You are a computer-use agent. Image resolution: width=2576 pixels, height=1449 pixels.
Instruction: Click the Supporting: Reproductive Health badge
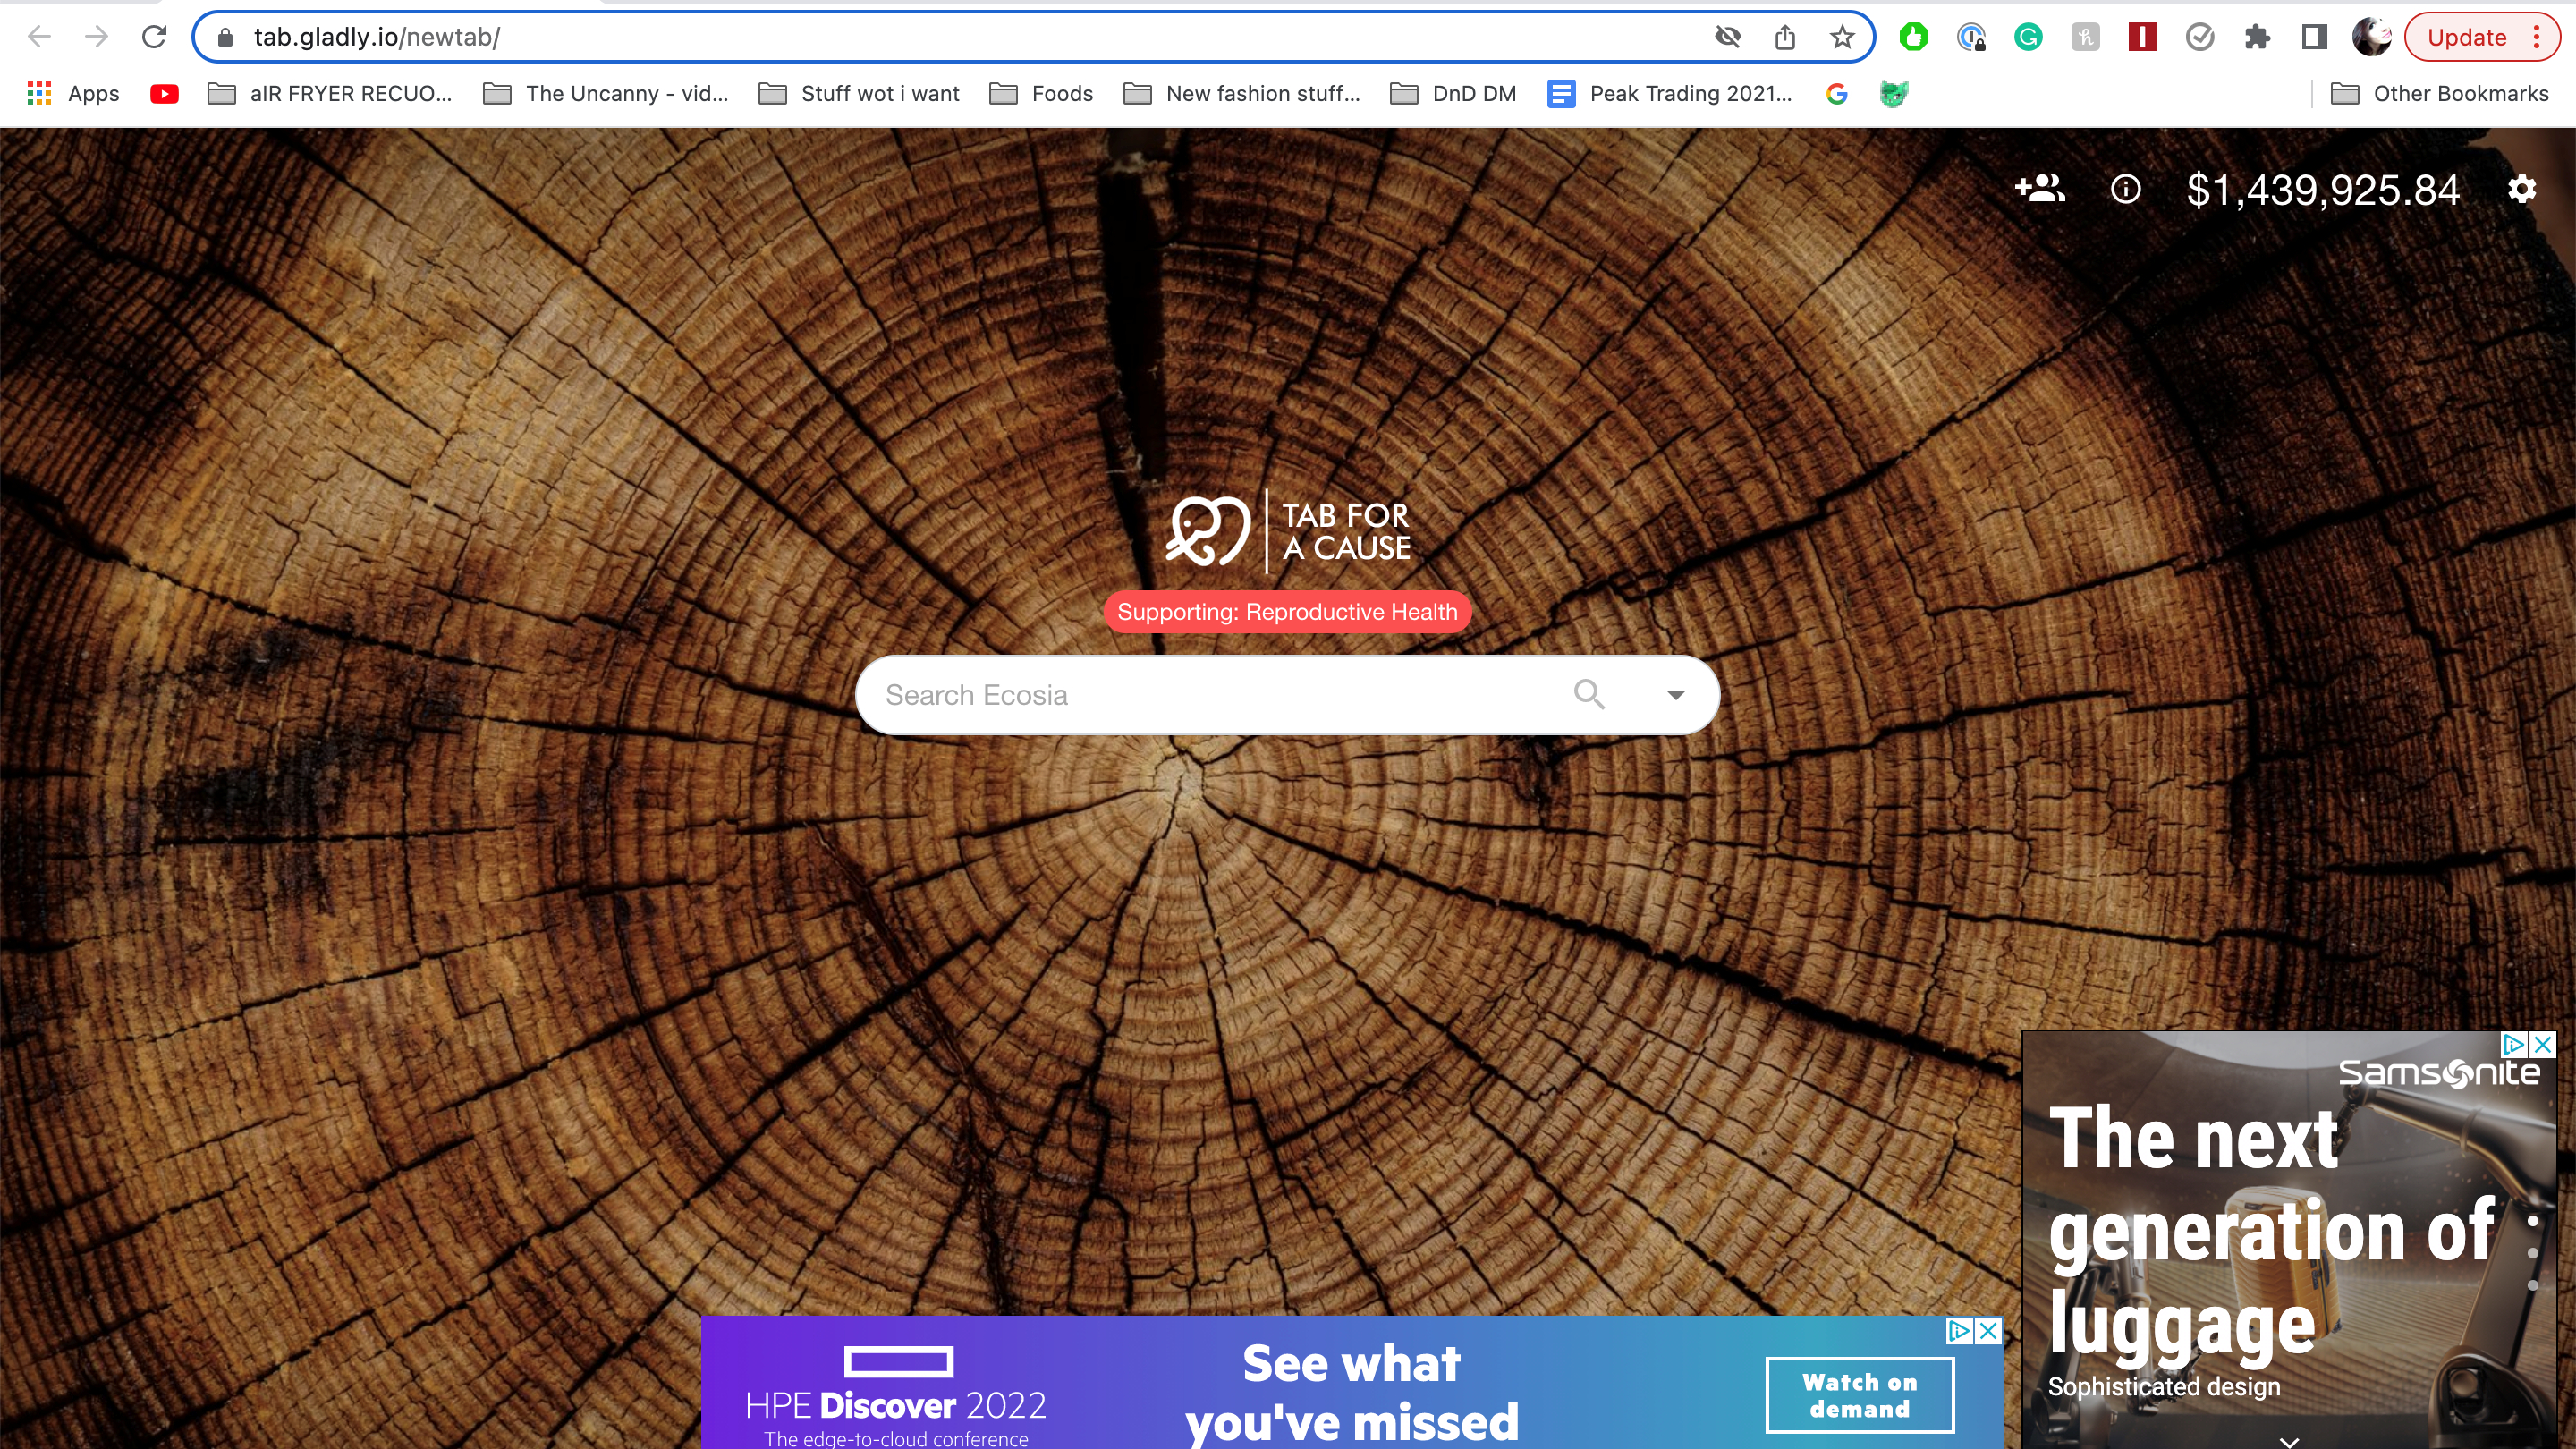(1287, 612)
